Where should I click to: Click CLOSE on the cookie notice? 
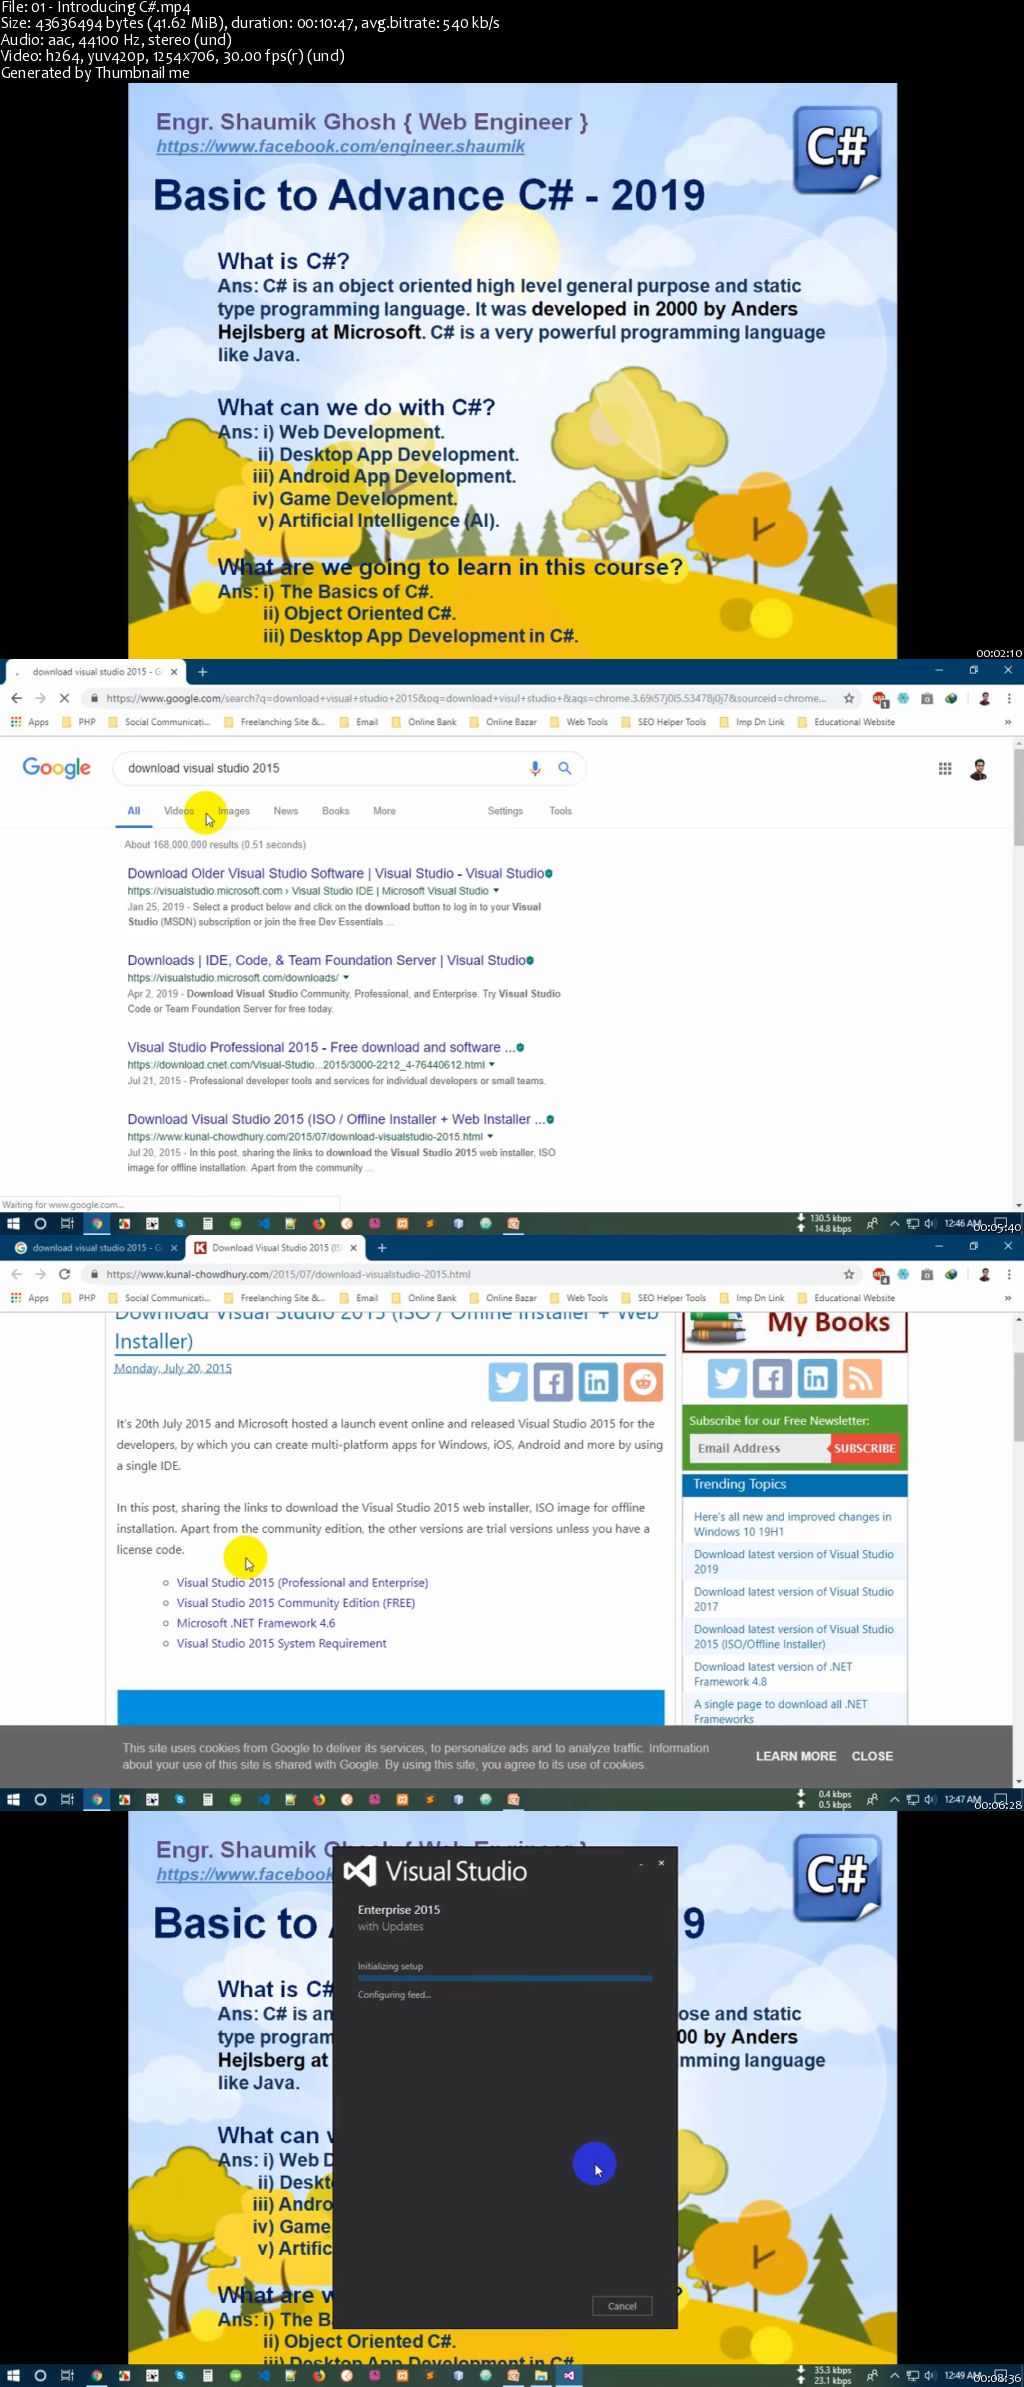click(872, 1756)
